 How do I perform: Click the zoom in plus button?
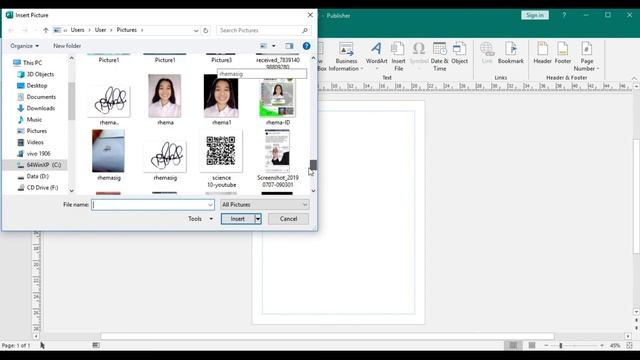(x=602, y=345)
